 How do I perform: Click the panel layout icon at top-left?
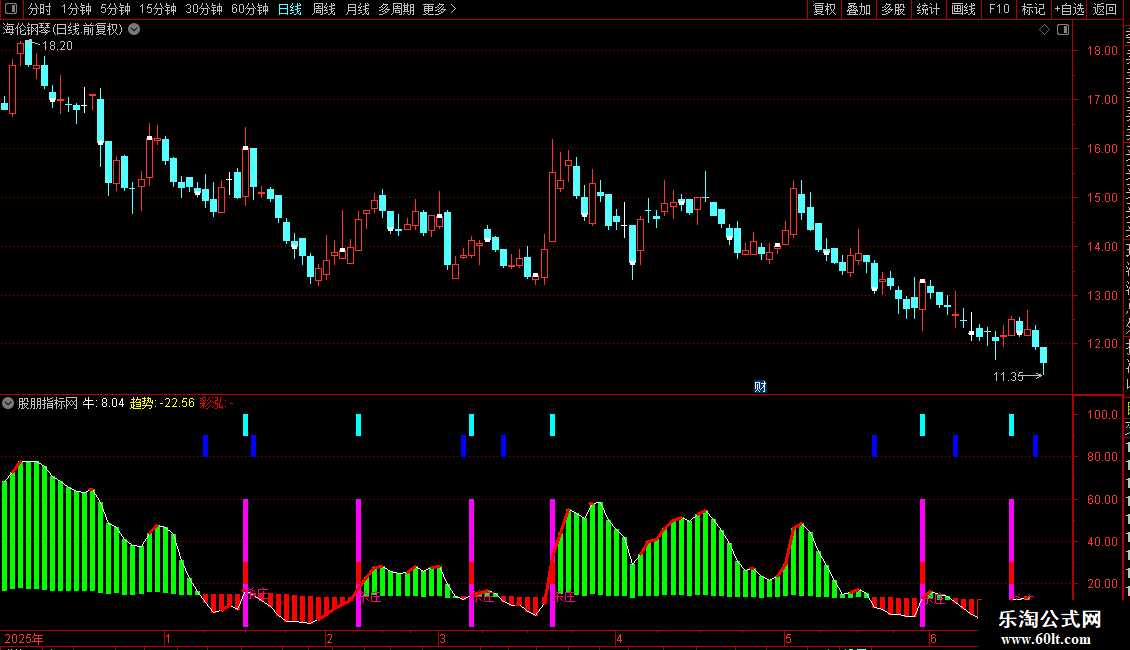click(x=11, y=9)
